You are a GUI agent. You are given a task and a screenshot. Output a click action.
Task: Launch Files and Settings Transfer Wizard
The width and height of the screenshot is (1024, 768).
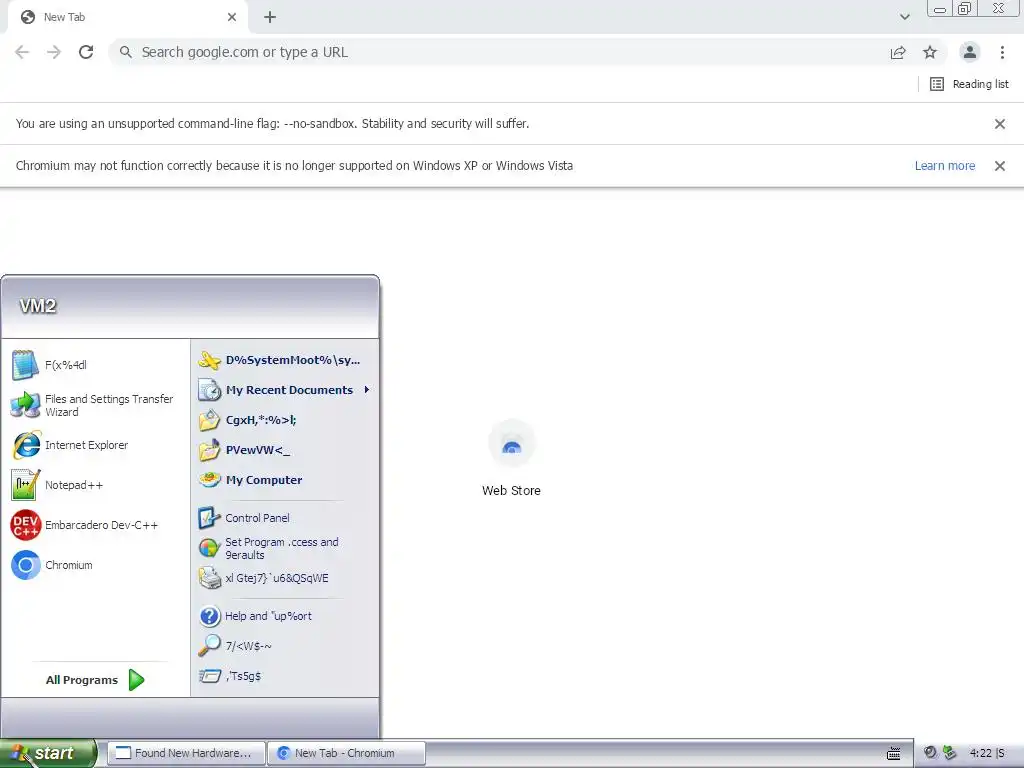coord(95,406)
